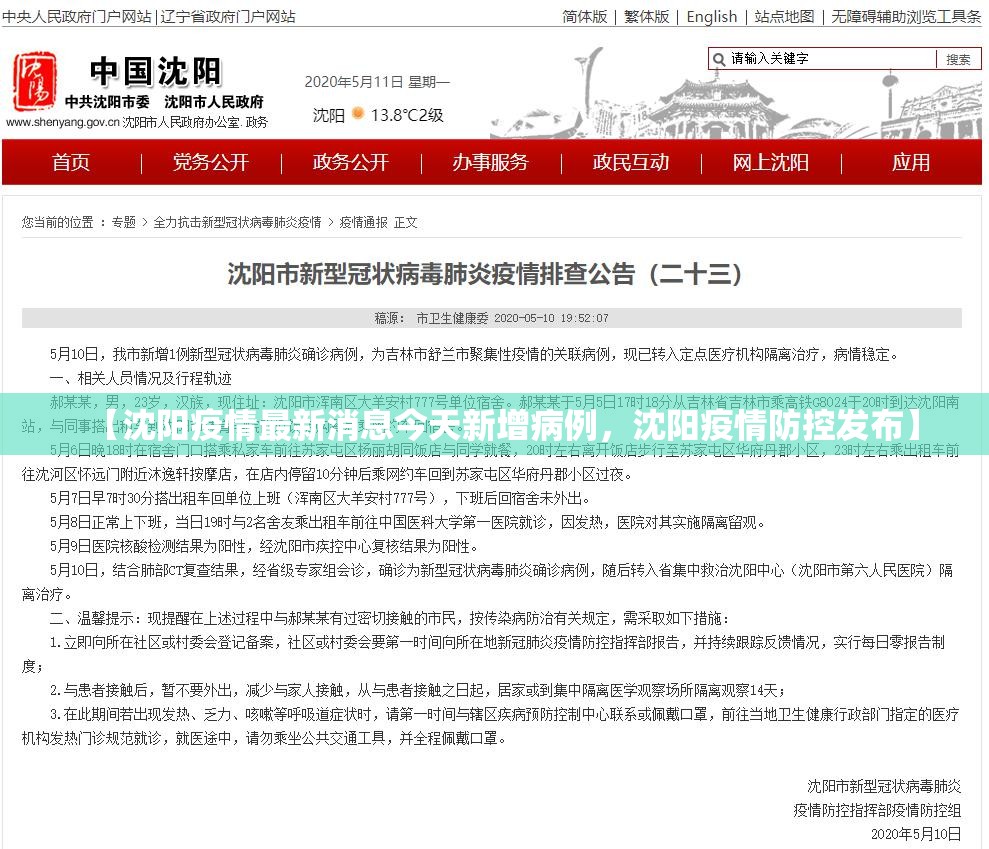Open the 网上沈阳 navigation tab
Image resolution: width=989 pixels, height=849 pixels.
770,163
